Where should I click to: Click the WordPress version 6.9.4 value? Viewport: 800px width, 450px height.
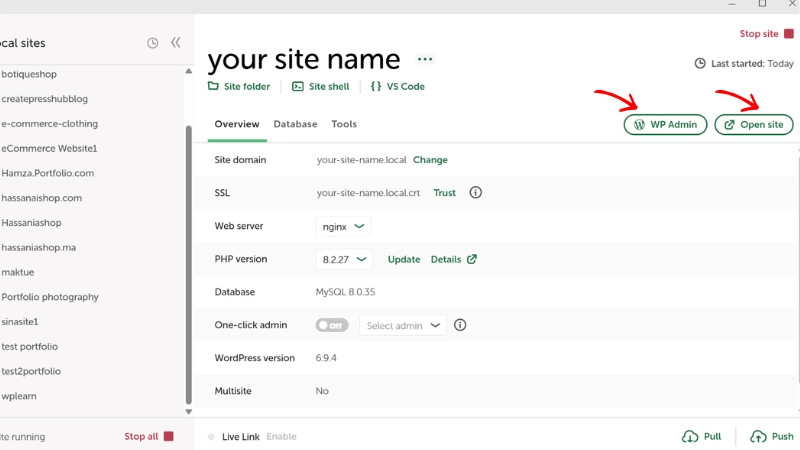326,358
